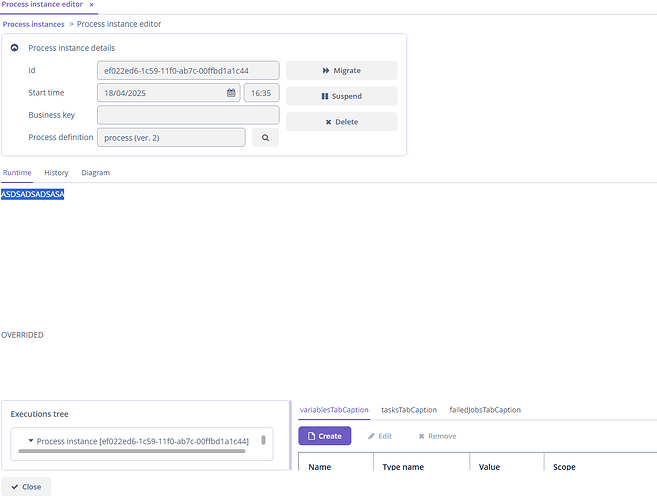Click the Migrate button
Viewport: 657px width, 500px height.
pyautogui.click(x=341, y=70)
